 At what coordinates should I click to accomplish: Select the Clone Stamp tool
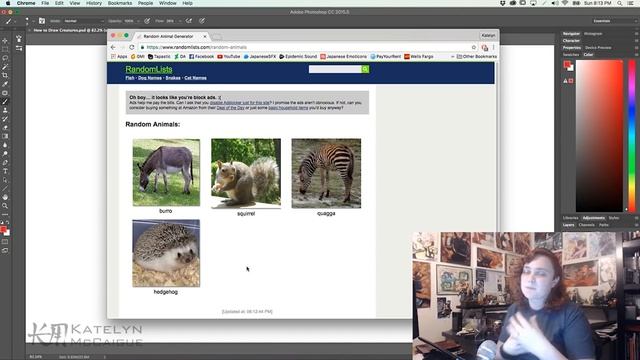click(x=5, y=110)
